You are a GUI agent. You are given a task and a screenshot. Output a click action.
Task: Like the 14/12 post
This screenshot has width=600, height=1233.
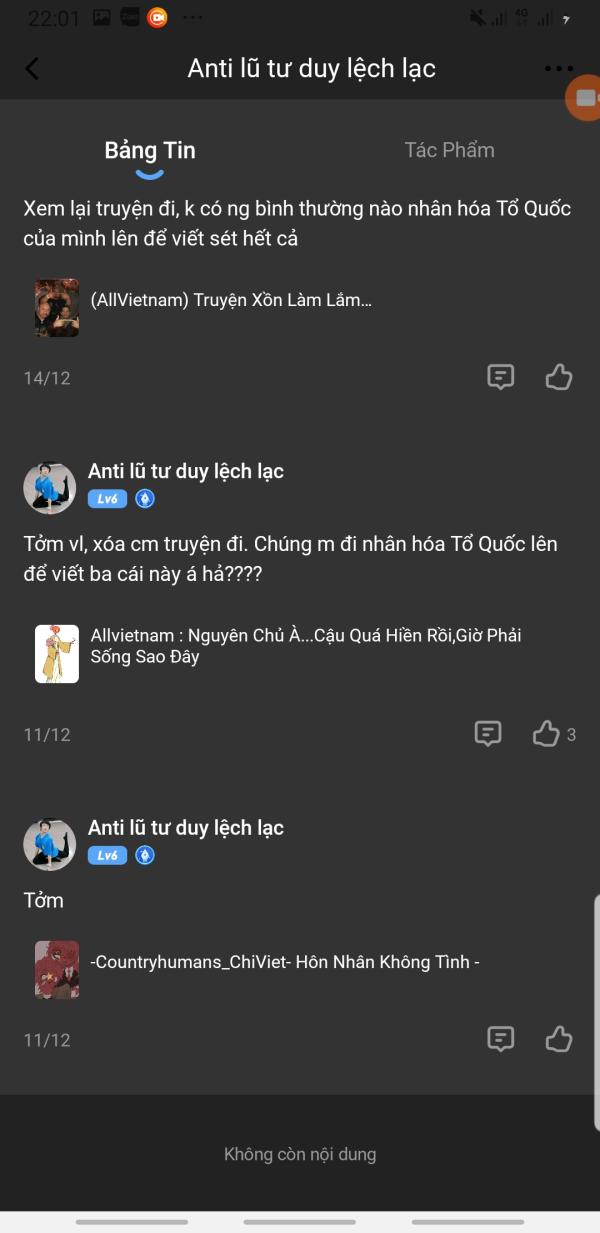558,376
